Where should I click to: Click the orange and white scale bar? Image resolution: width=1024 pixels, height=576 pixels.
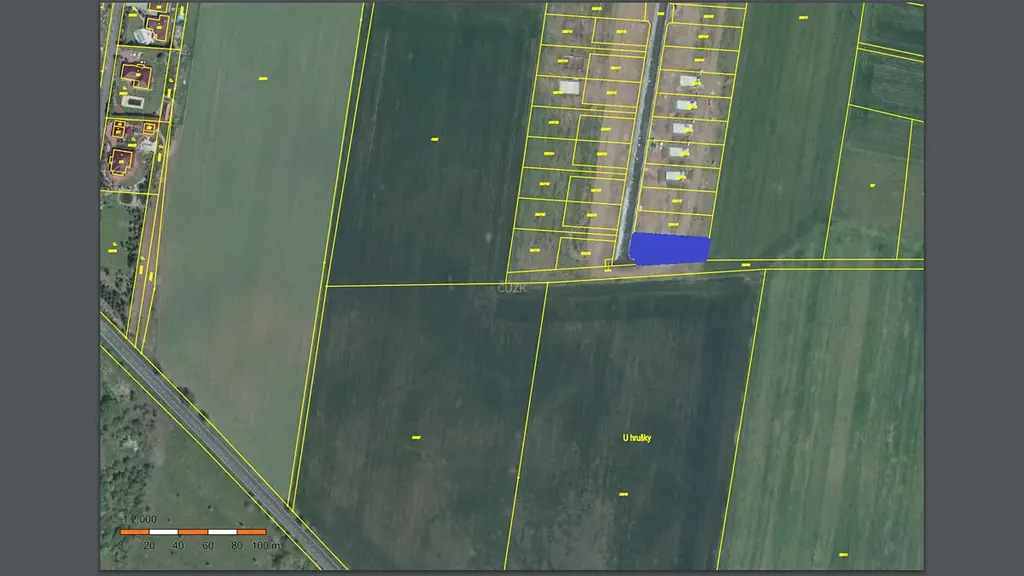(193, 532)
